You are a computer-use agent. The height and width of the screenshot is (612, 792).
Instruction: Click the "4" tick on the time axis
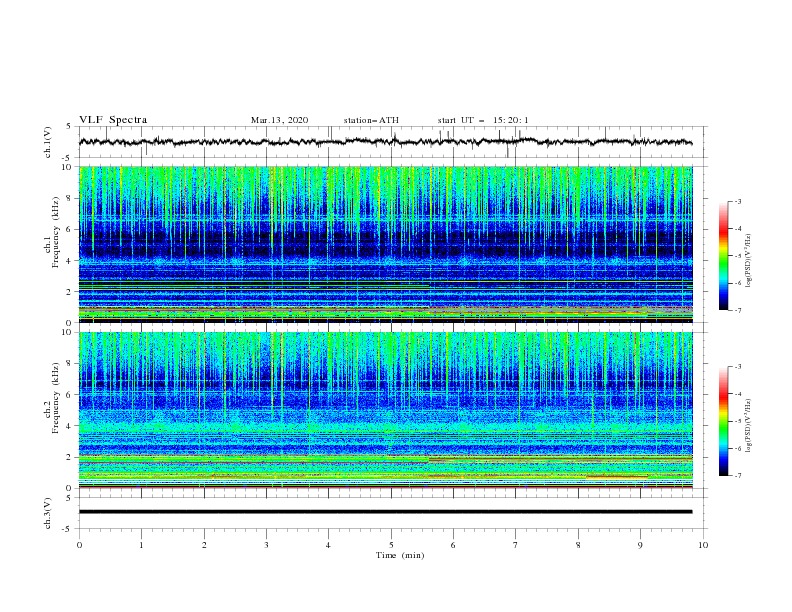click(328, 545)
